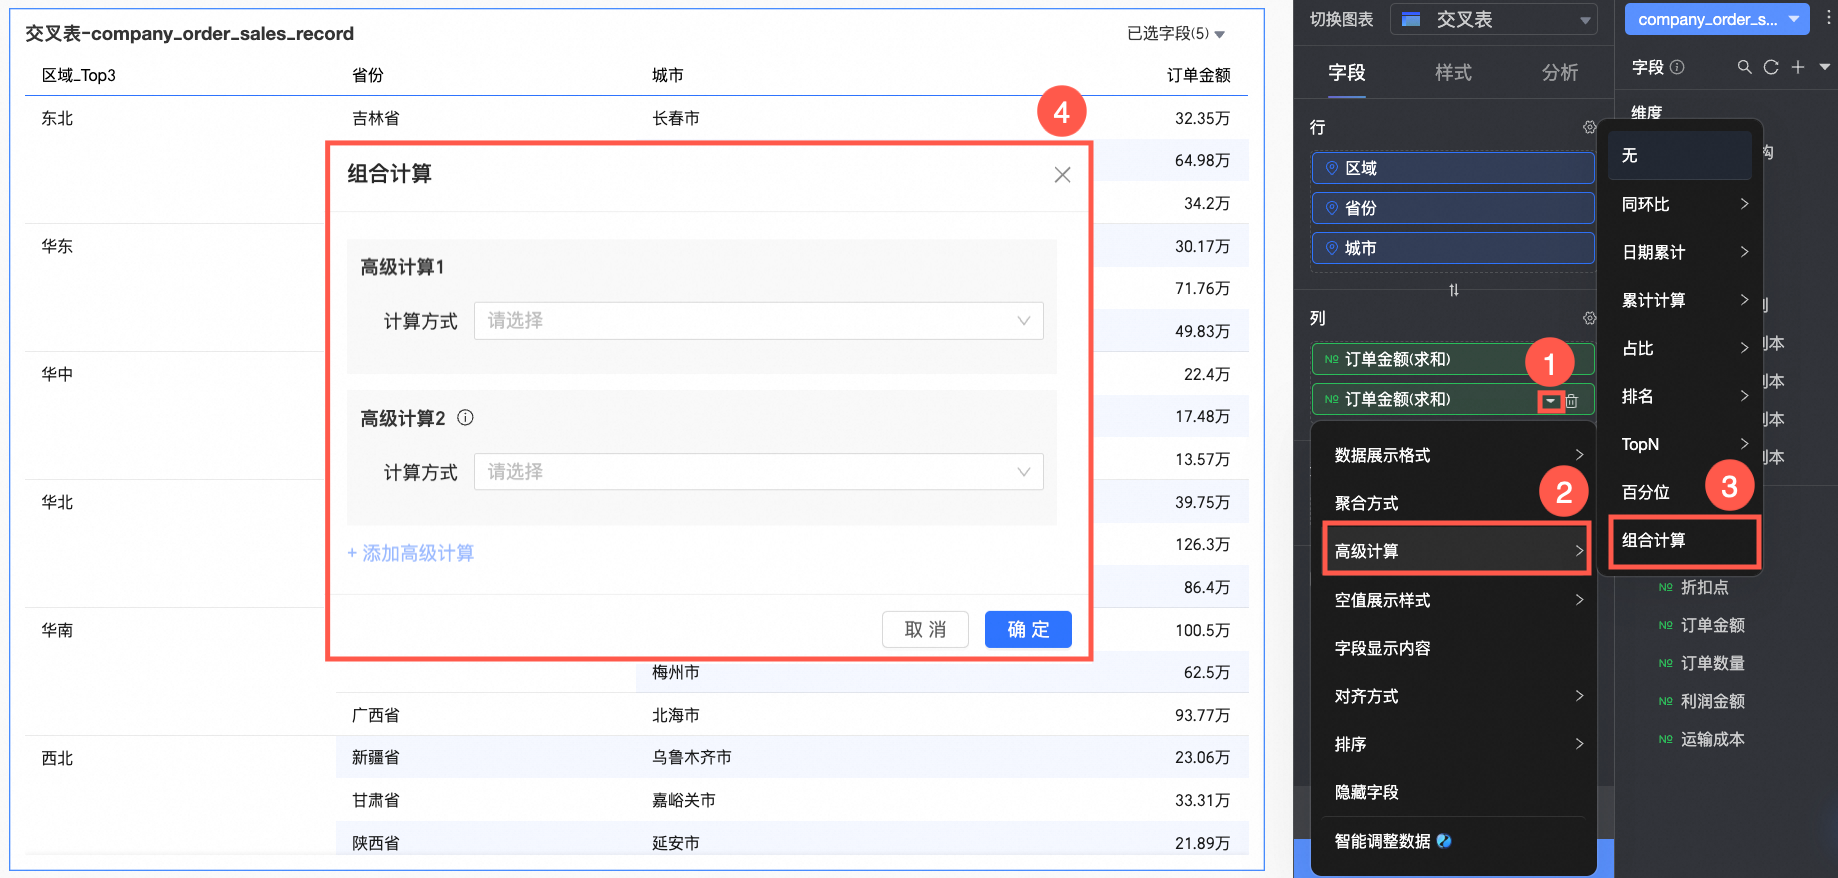1838x878 pixels.
Task: Open 高级计算2 计算方式 dropdown
Action: pos(758,472)
